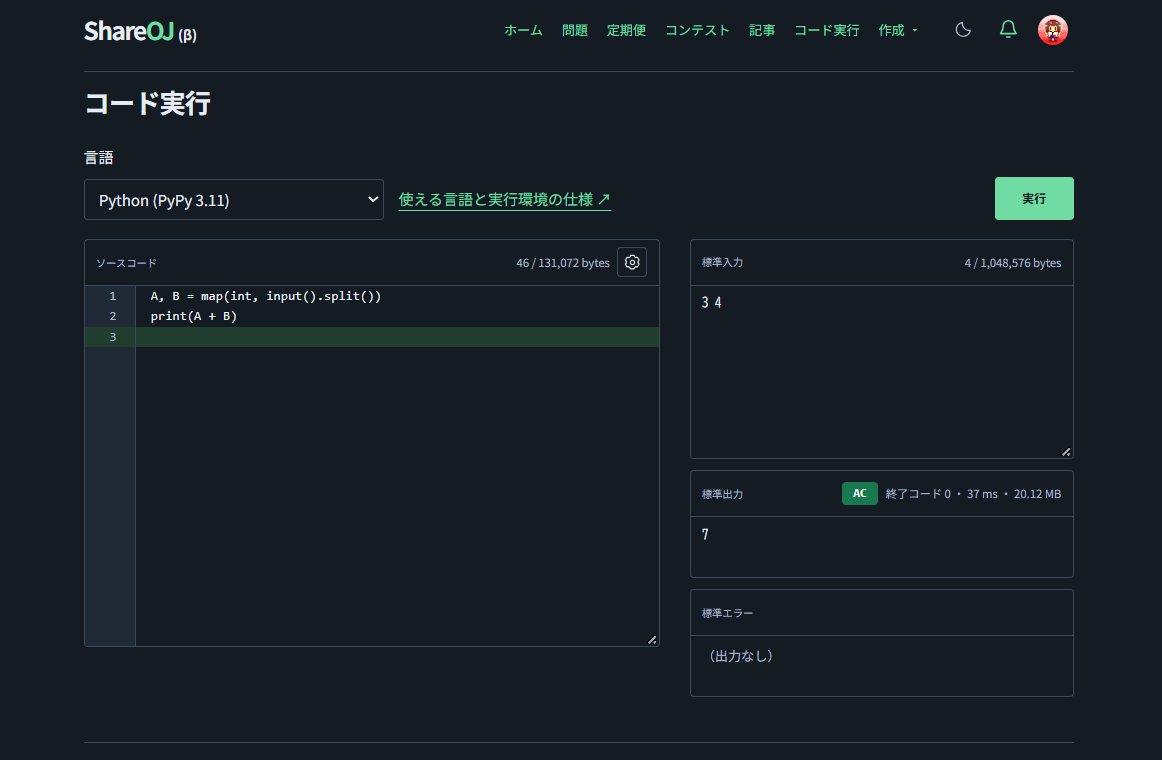Viewport: 1162px width, 760px height.
Task: Open the 記事 page
Action: click(762, 30)
